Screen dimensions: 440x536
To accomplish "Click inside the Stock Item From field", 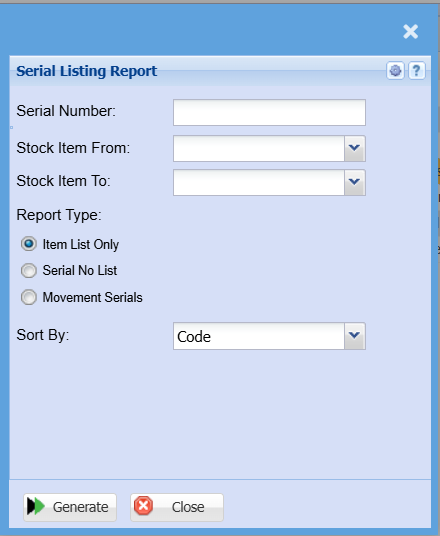I will pyautogui.click(x=259, y=148).
